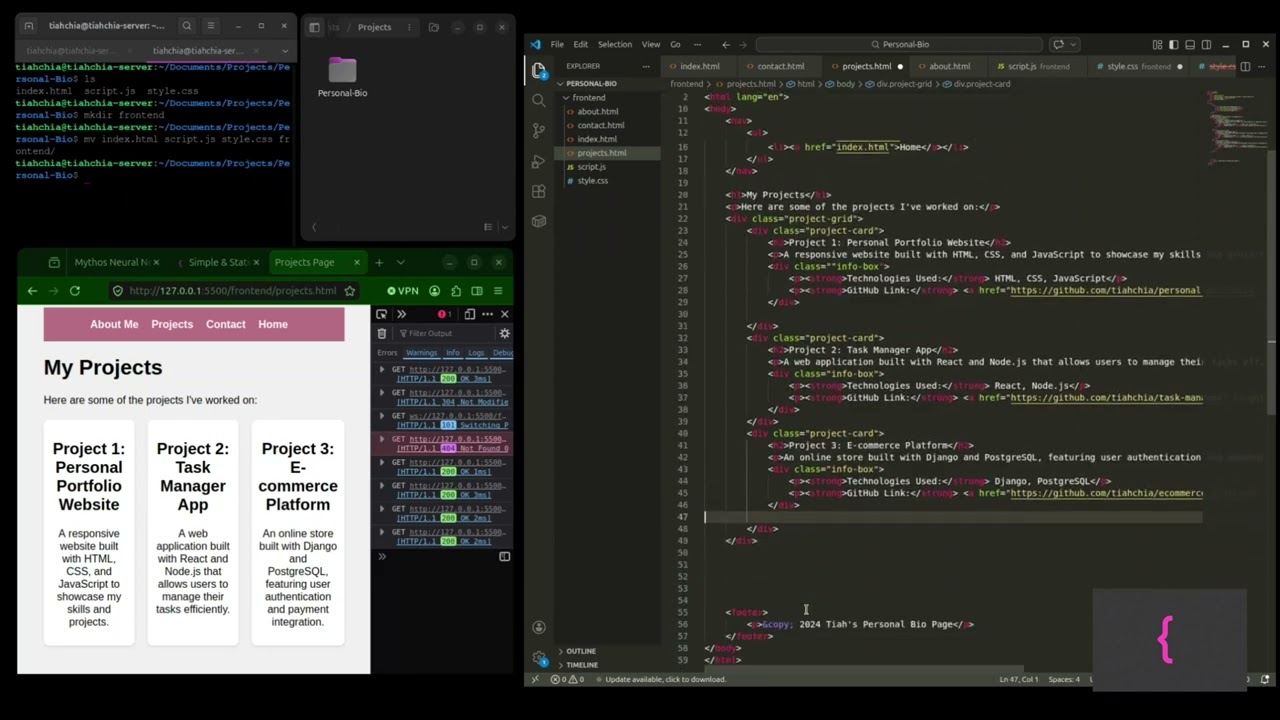Go back in the browser
This screenshot has width=1280, height=720.
click(32, 291)
